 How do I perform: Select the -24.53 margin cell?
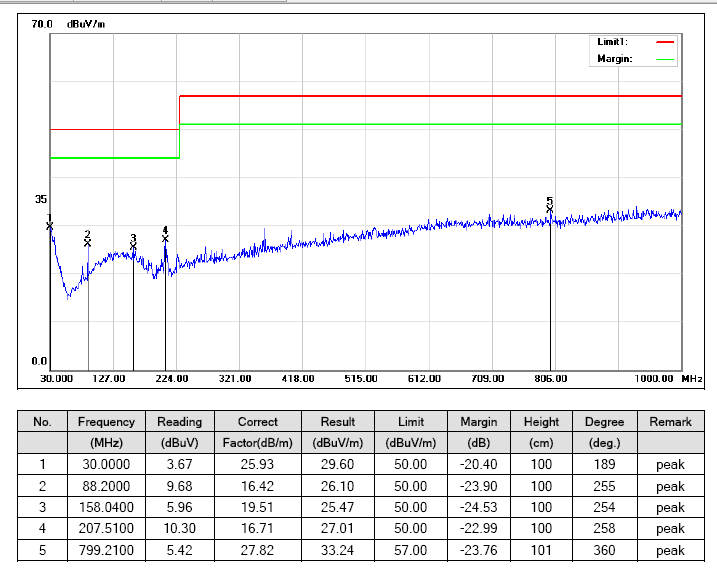[x=478, y=507]
